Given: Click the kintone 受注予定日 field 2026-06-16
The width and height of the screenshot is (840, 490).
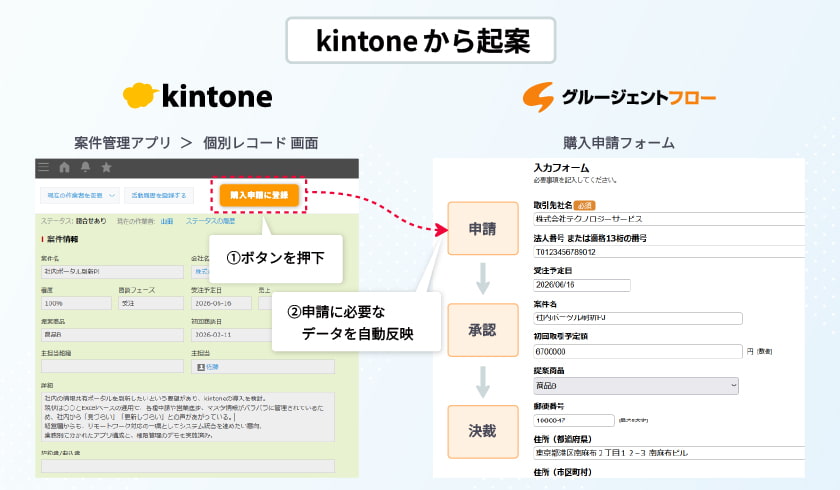Looking at the screenshot, I should pyautogui.click(x=221, y=303).
